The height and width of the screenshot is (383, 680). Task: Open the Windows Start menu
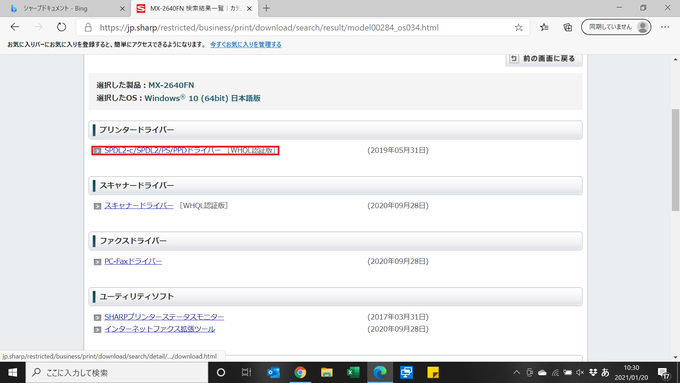[13, 373]
